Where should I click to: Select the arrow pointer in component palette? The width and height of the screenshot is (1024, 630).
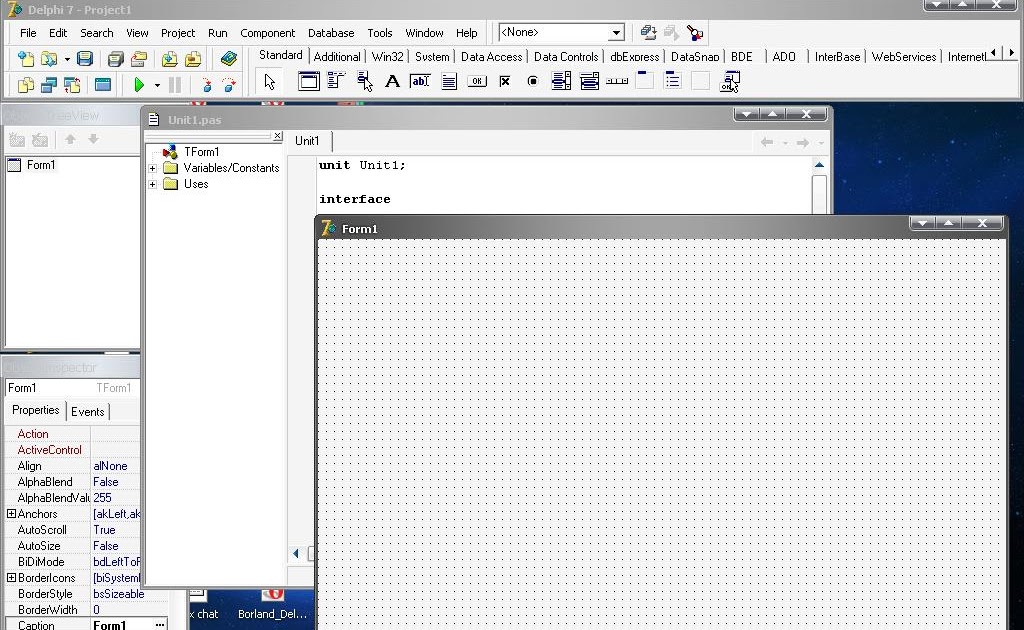point(270,82)
